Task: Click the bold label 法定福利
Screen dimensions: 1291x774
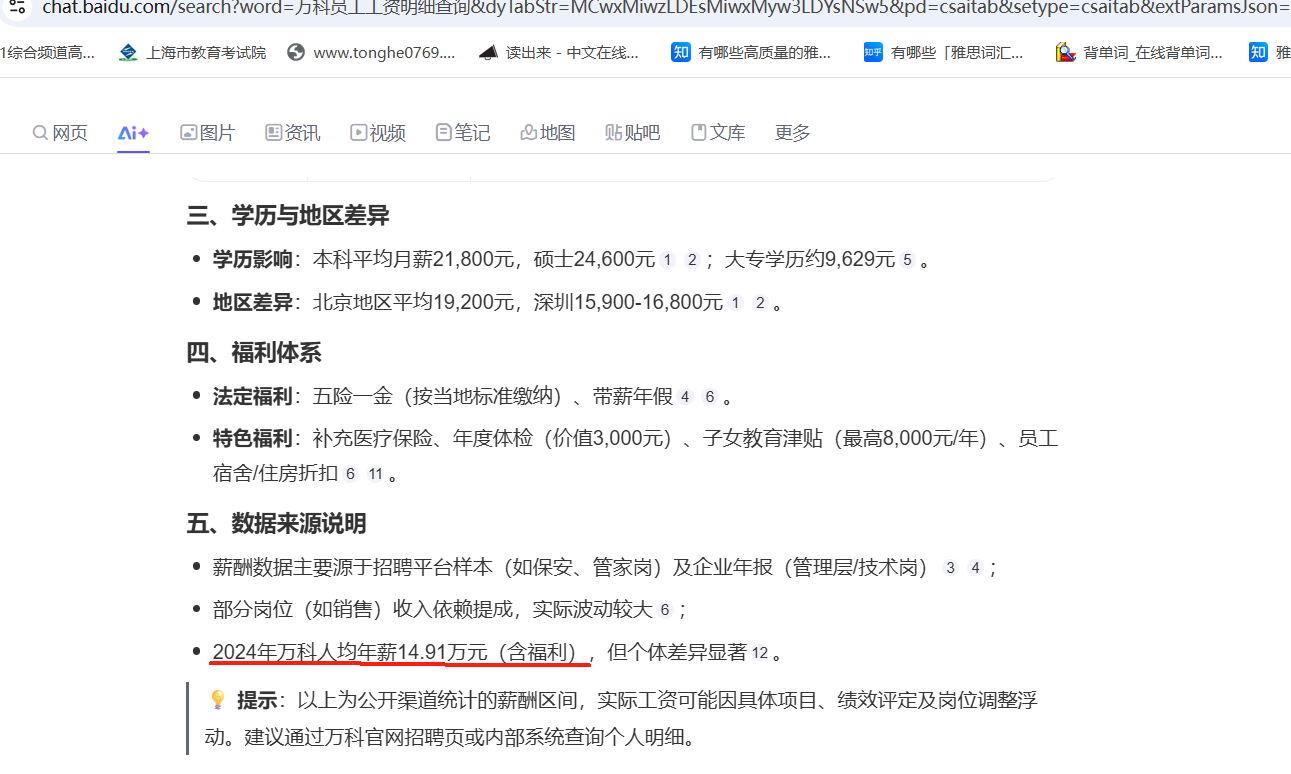Action: (253, 397)
